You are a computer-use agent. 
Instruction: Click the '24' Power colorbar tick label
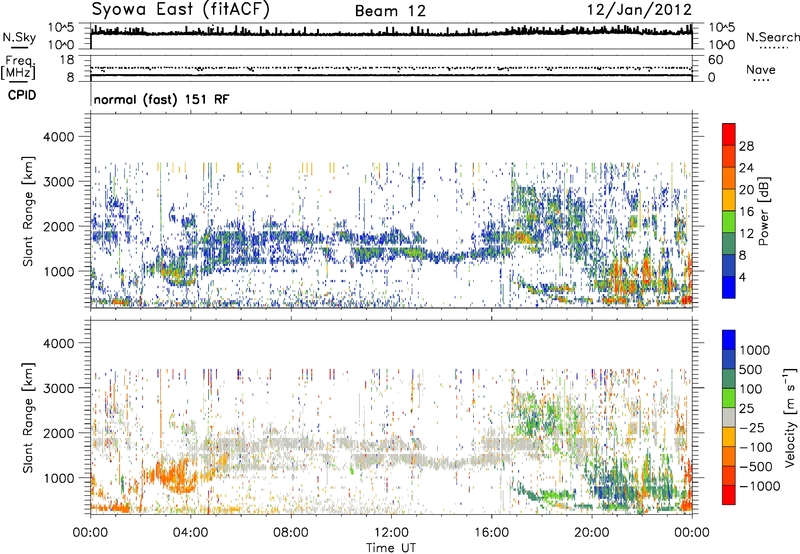746,168
